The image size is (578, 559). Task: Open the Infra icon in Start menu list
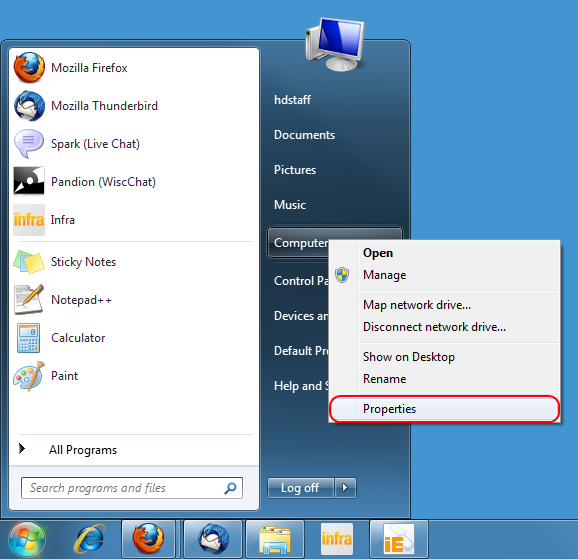tap(29, 220)
